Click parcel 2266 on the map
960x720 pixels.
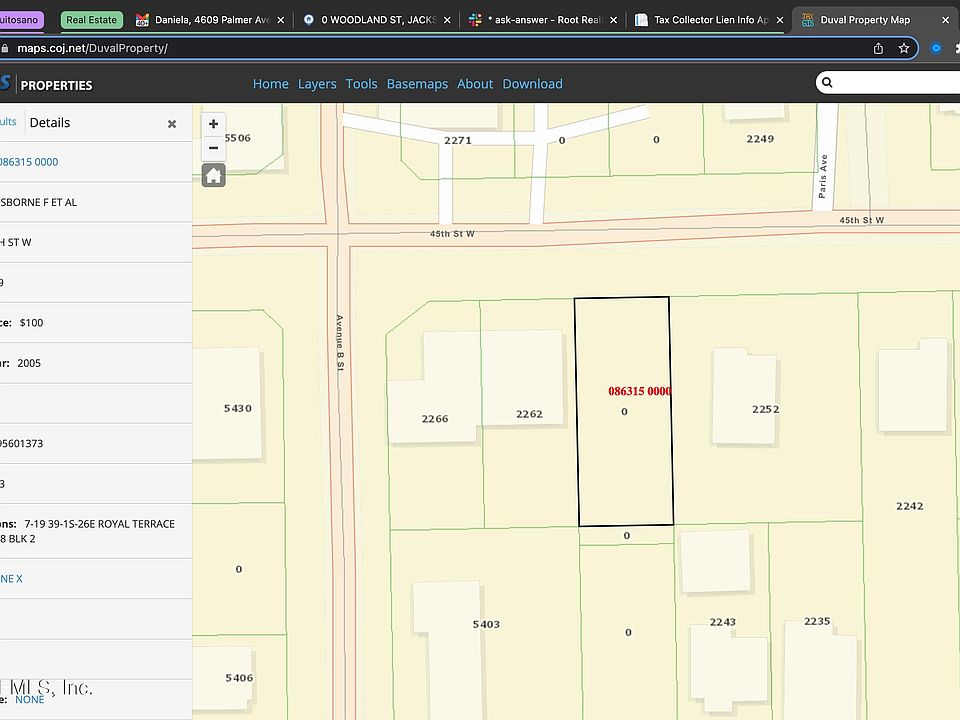click(435, 419)
